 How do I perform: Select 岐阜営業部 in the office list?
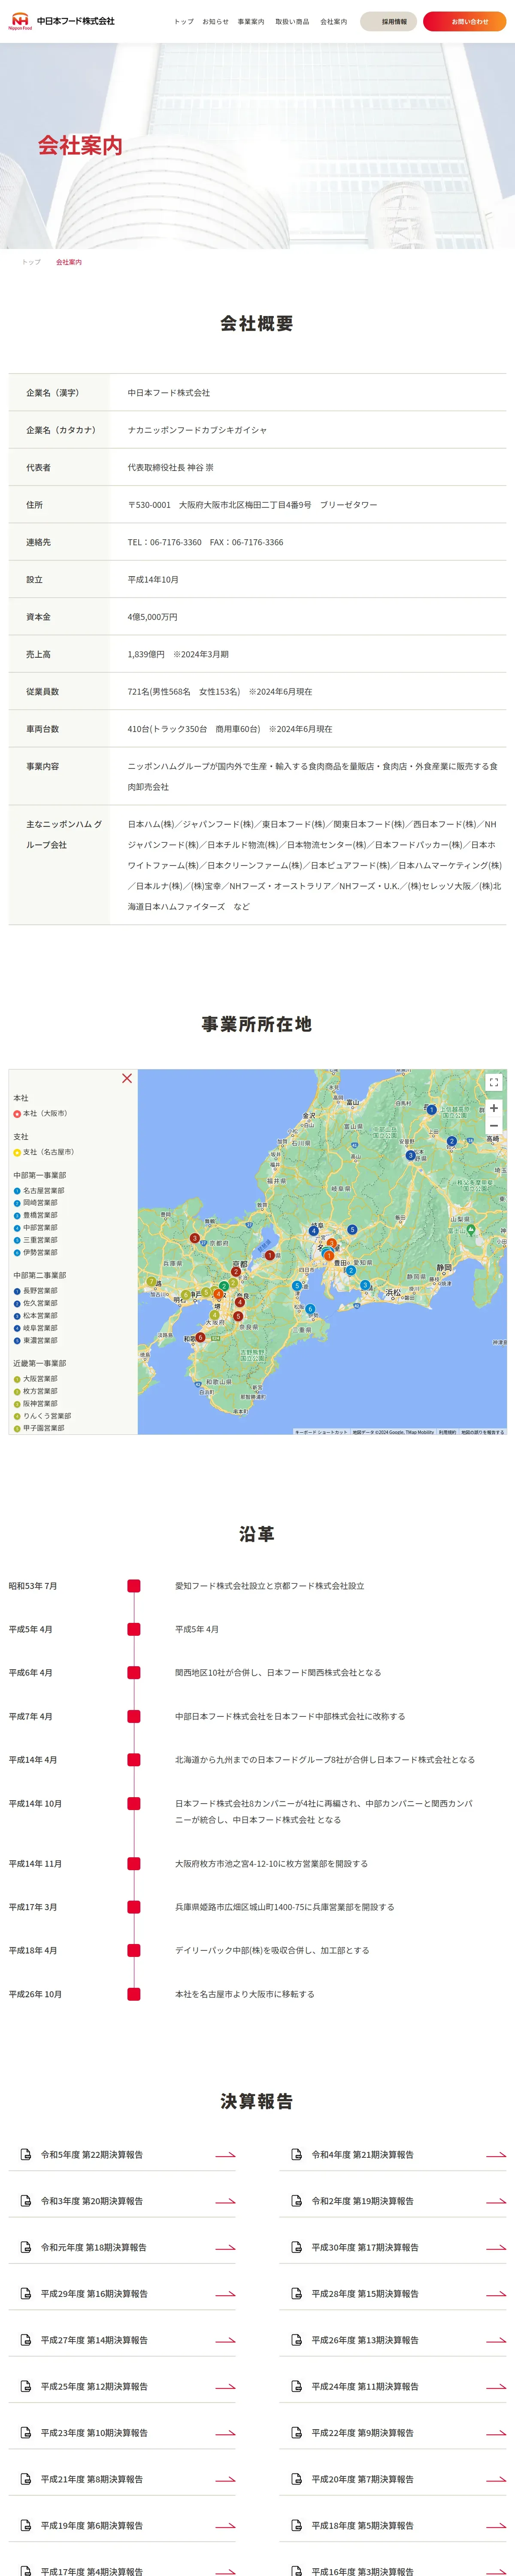[35, 1328]
